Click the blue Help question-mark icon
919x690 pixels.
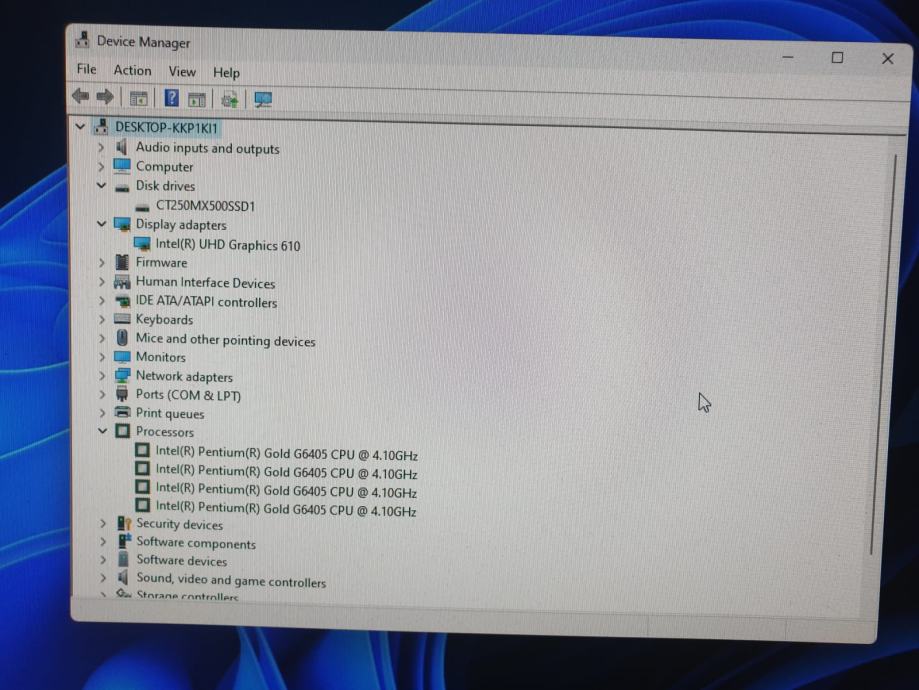[171, 97]
